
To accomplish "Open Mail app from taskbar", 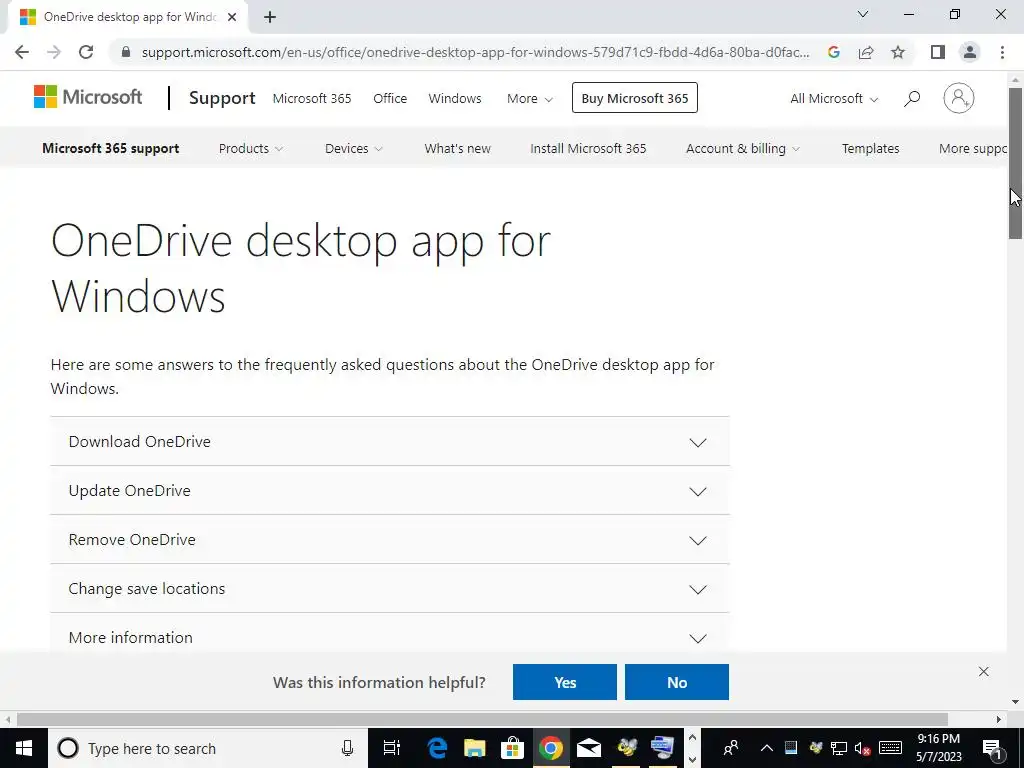I will 588,748.
